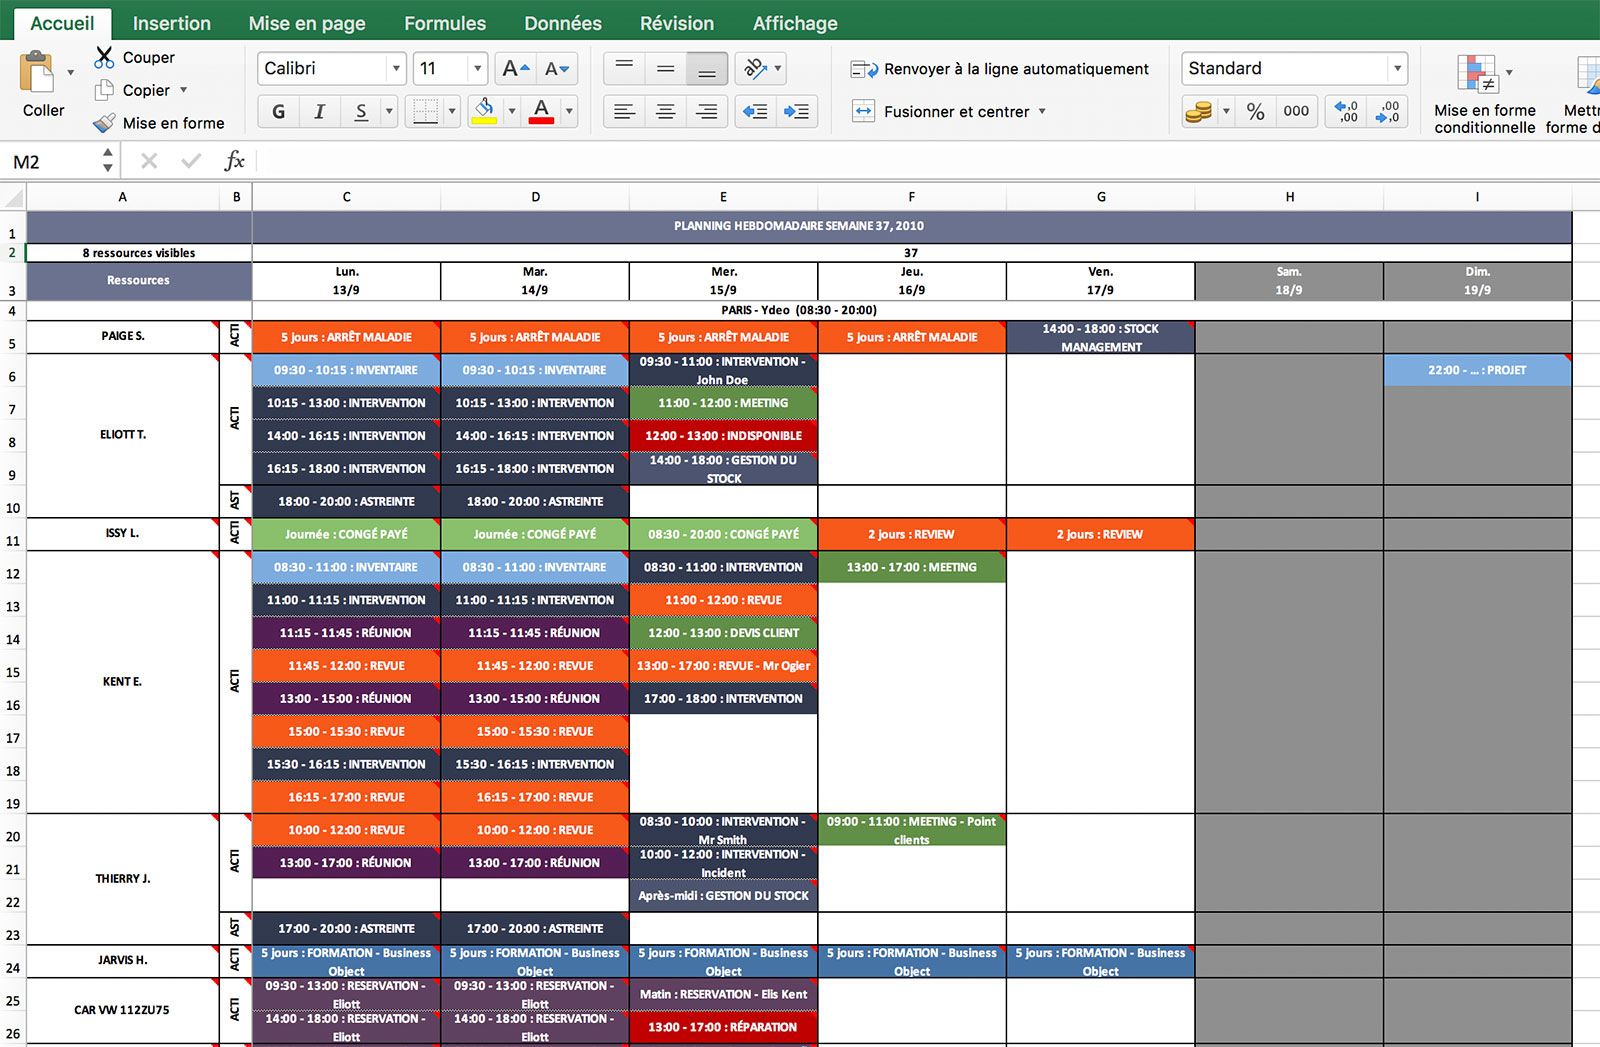The width and height of the screenshot is (1600, 1047).
Task: Enable Renvoyer à la ligne automatiquement wrapping
Action: click(1000, 68)
